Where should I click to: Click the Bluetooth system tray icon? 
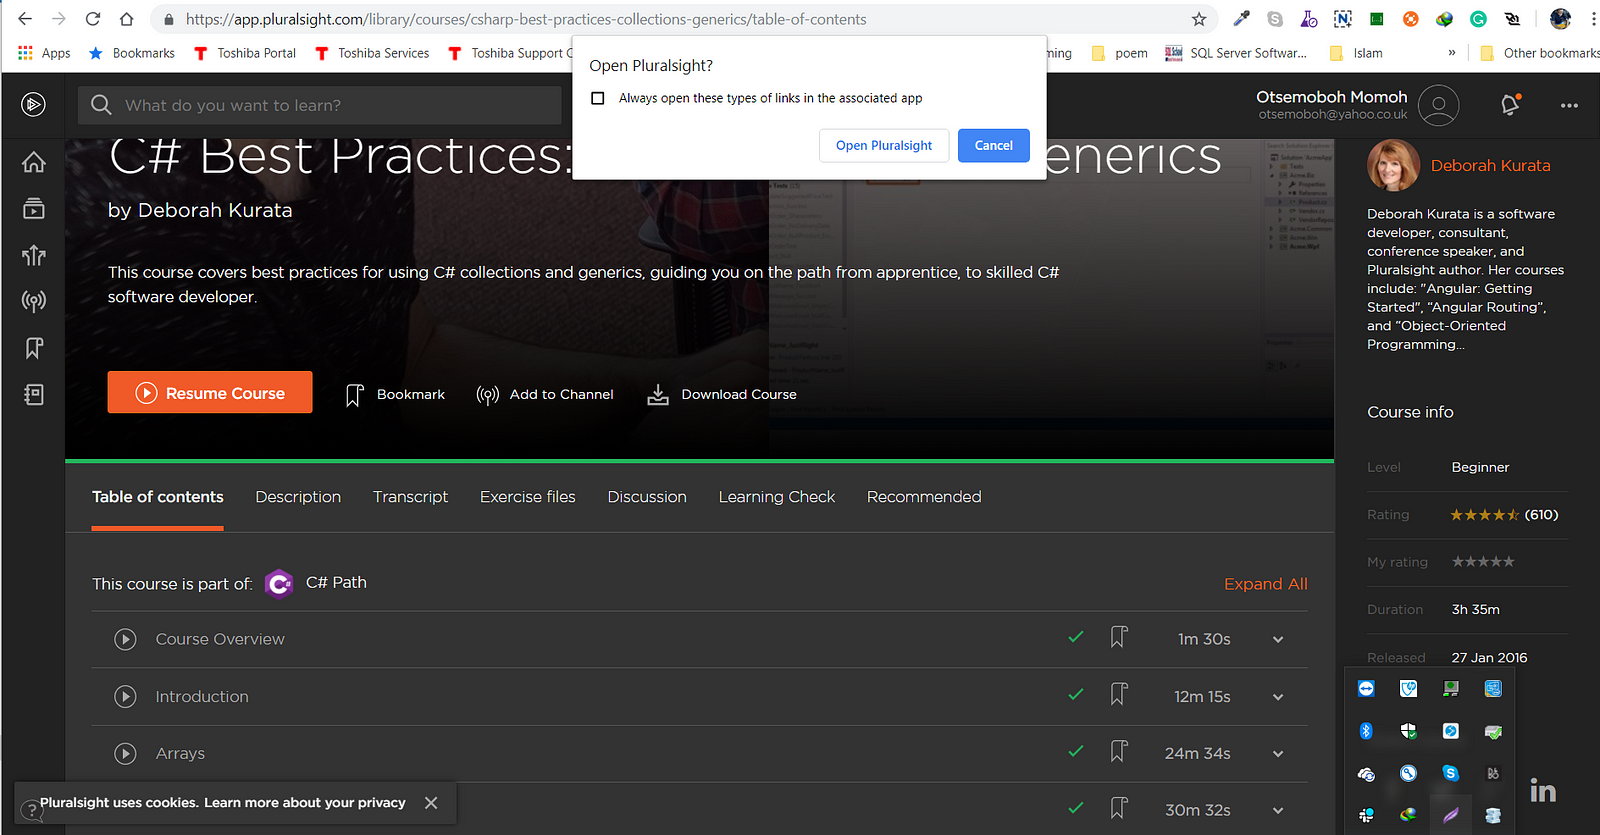(x=1366, y=731)
